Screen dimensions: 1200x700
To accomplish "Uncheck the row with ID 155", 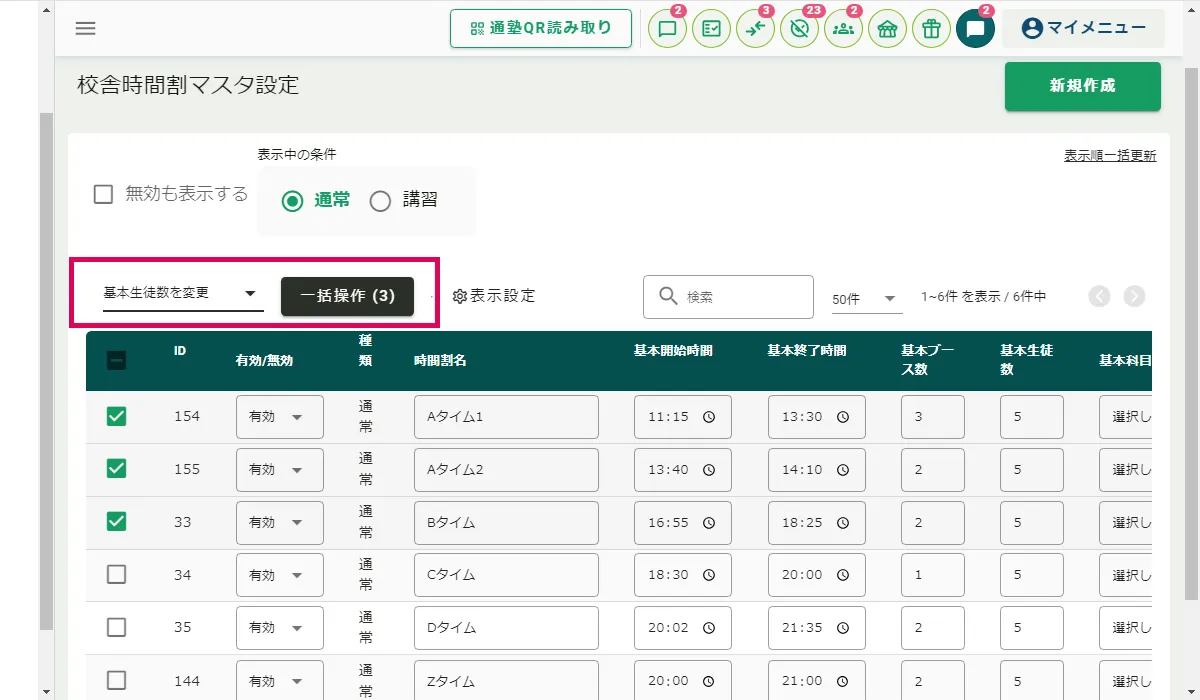I will tap(116, 468).
